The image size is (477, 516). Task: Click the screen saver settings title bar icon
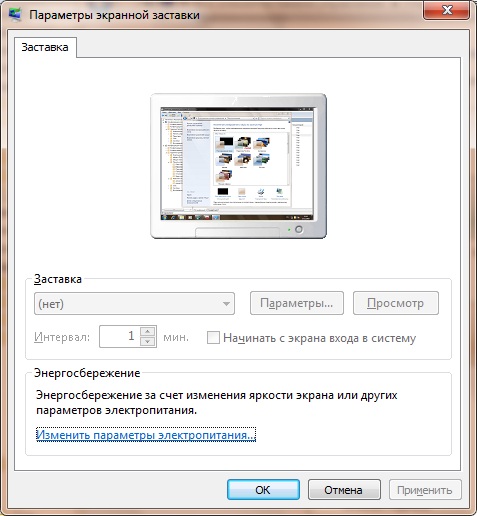15,14
